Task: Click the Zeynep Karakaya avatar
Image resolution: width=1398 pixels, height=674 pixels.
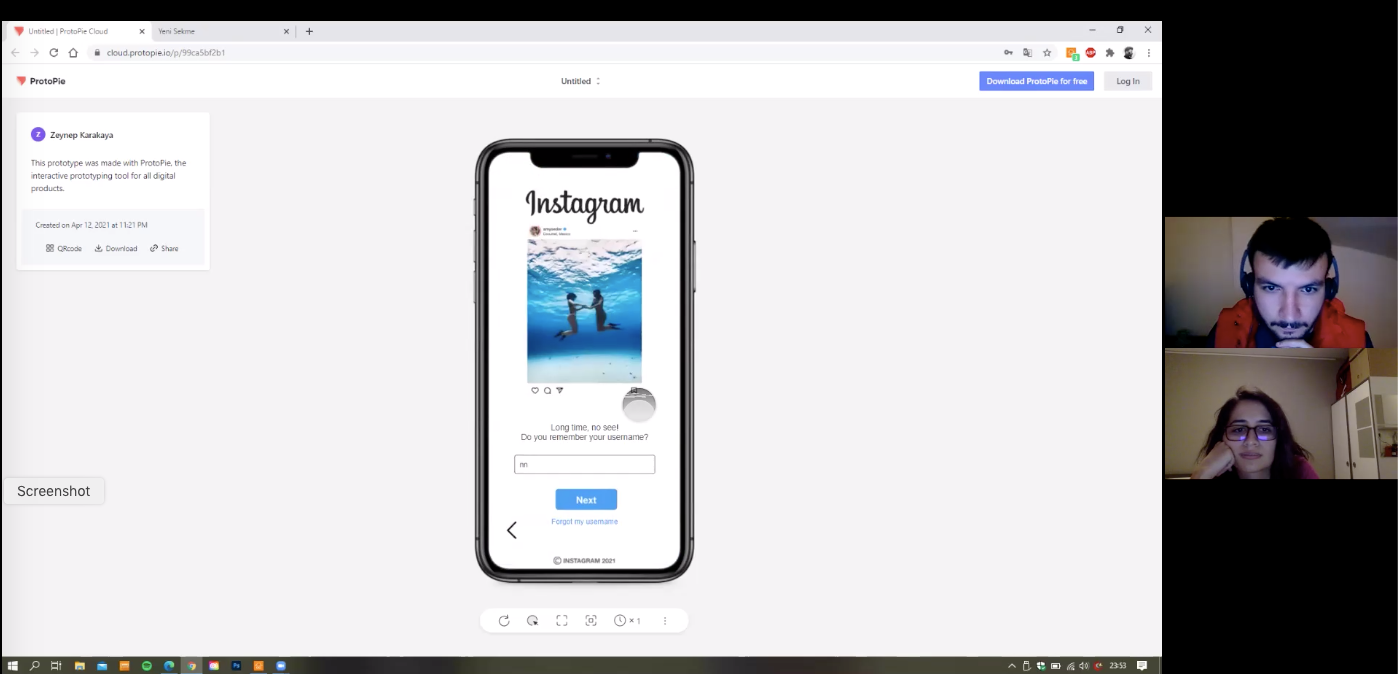Action: (x=38, y=134)
